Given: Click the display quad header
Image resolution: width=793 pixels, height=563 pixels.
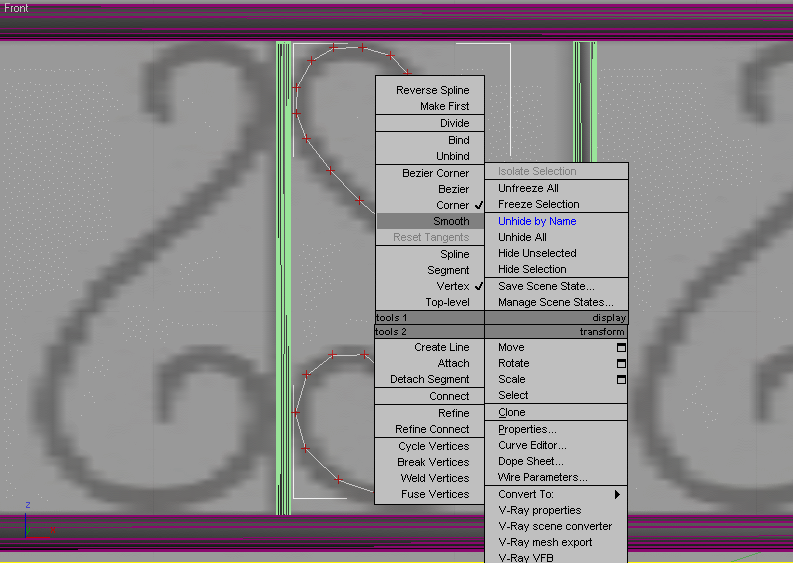Looking at the screenshot, I should [x=556, y=318].
